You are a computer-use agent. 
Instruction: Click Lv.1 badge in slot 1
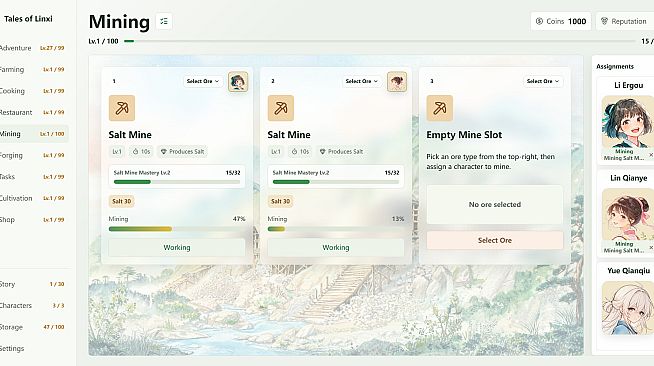[117, 152]
